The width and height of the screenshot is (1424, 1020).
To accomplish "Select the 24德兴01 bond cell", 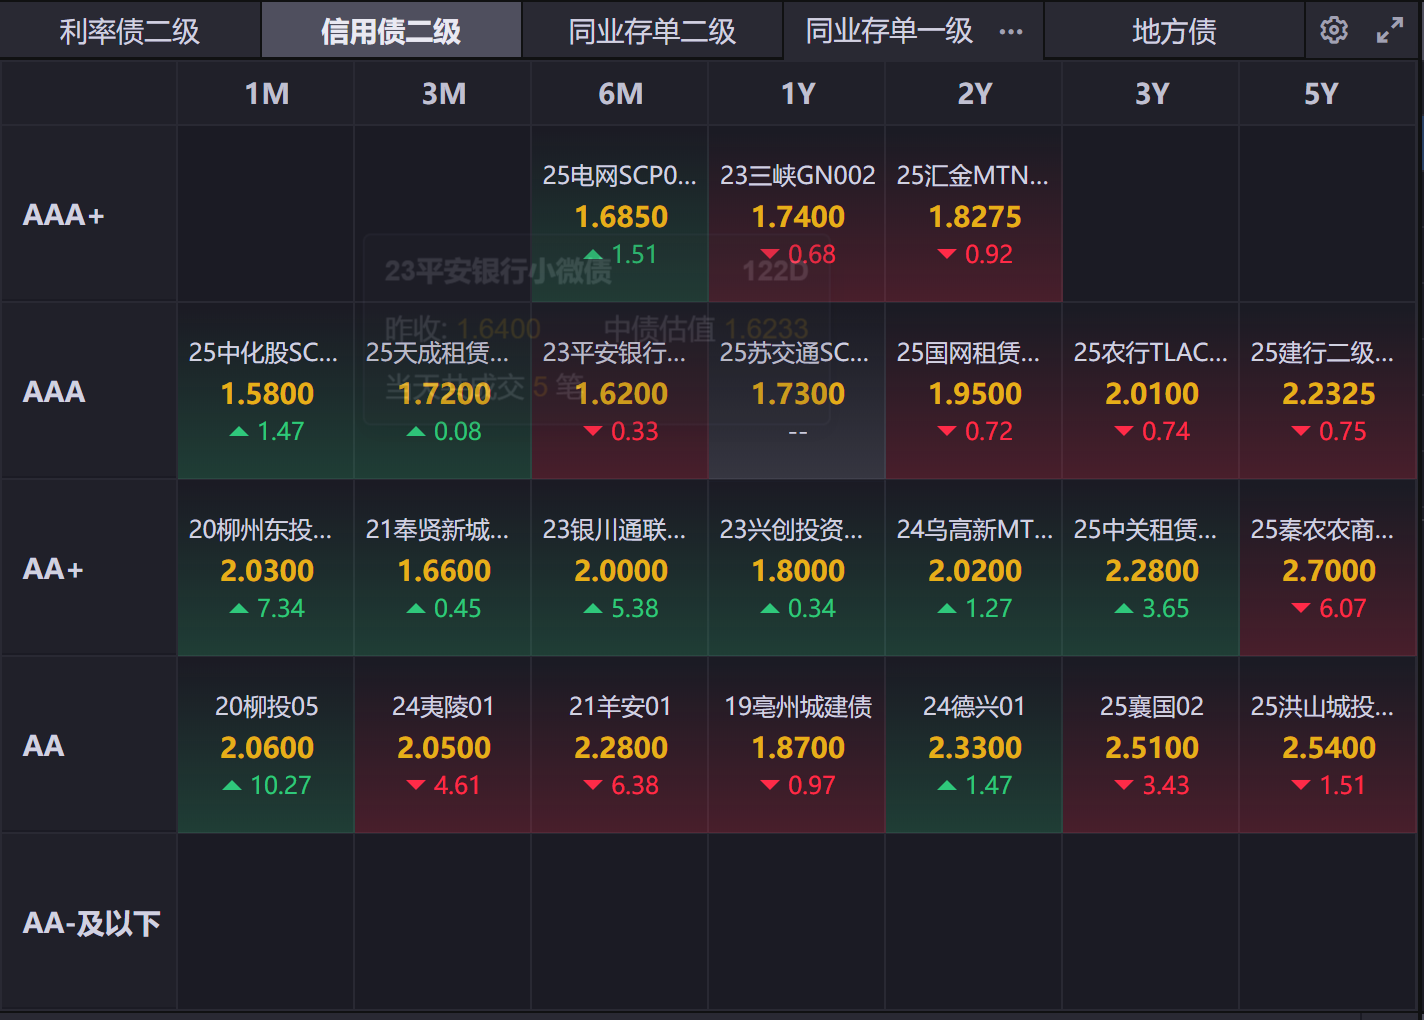I will [x=974, y=746].
